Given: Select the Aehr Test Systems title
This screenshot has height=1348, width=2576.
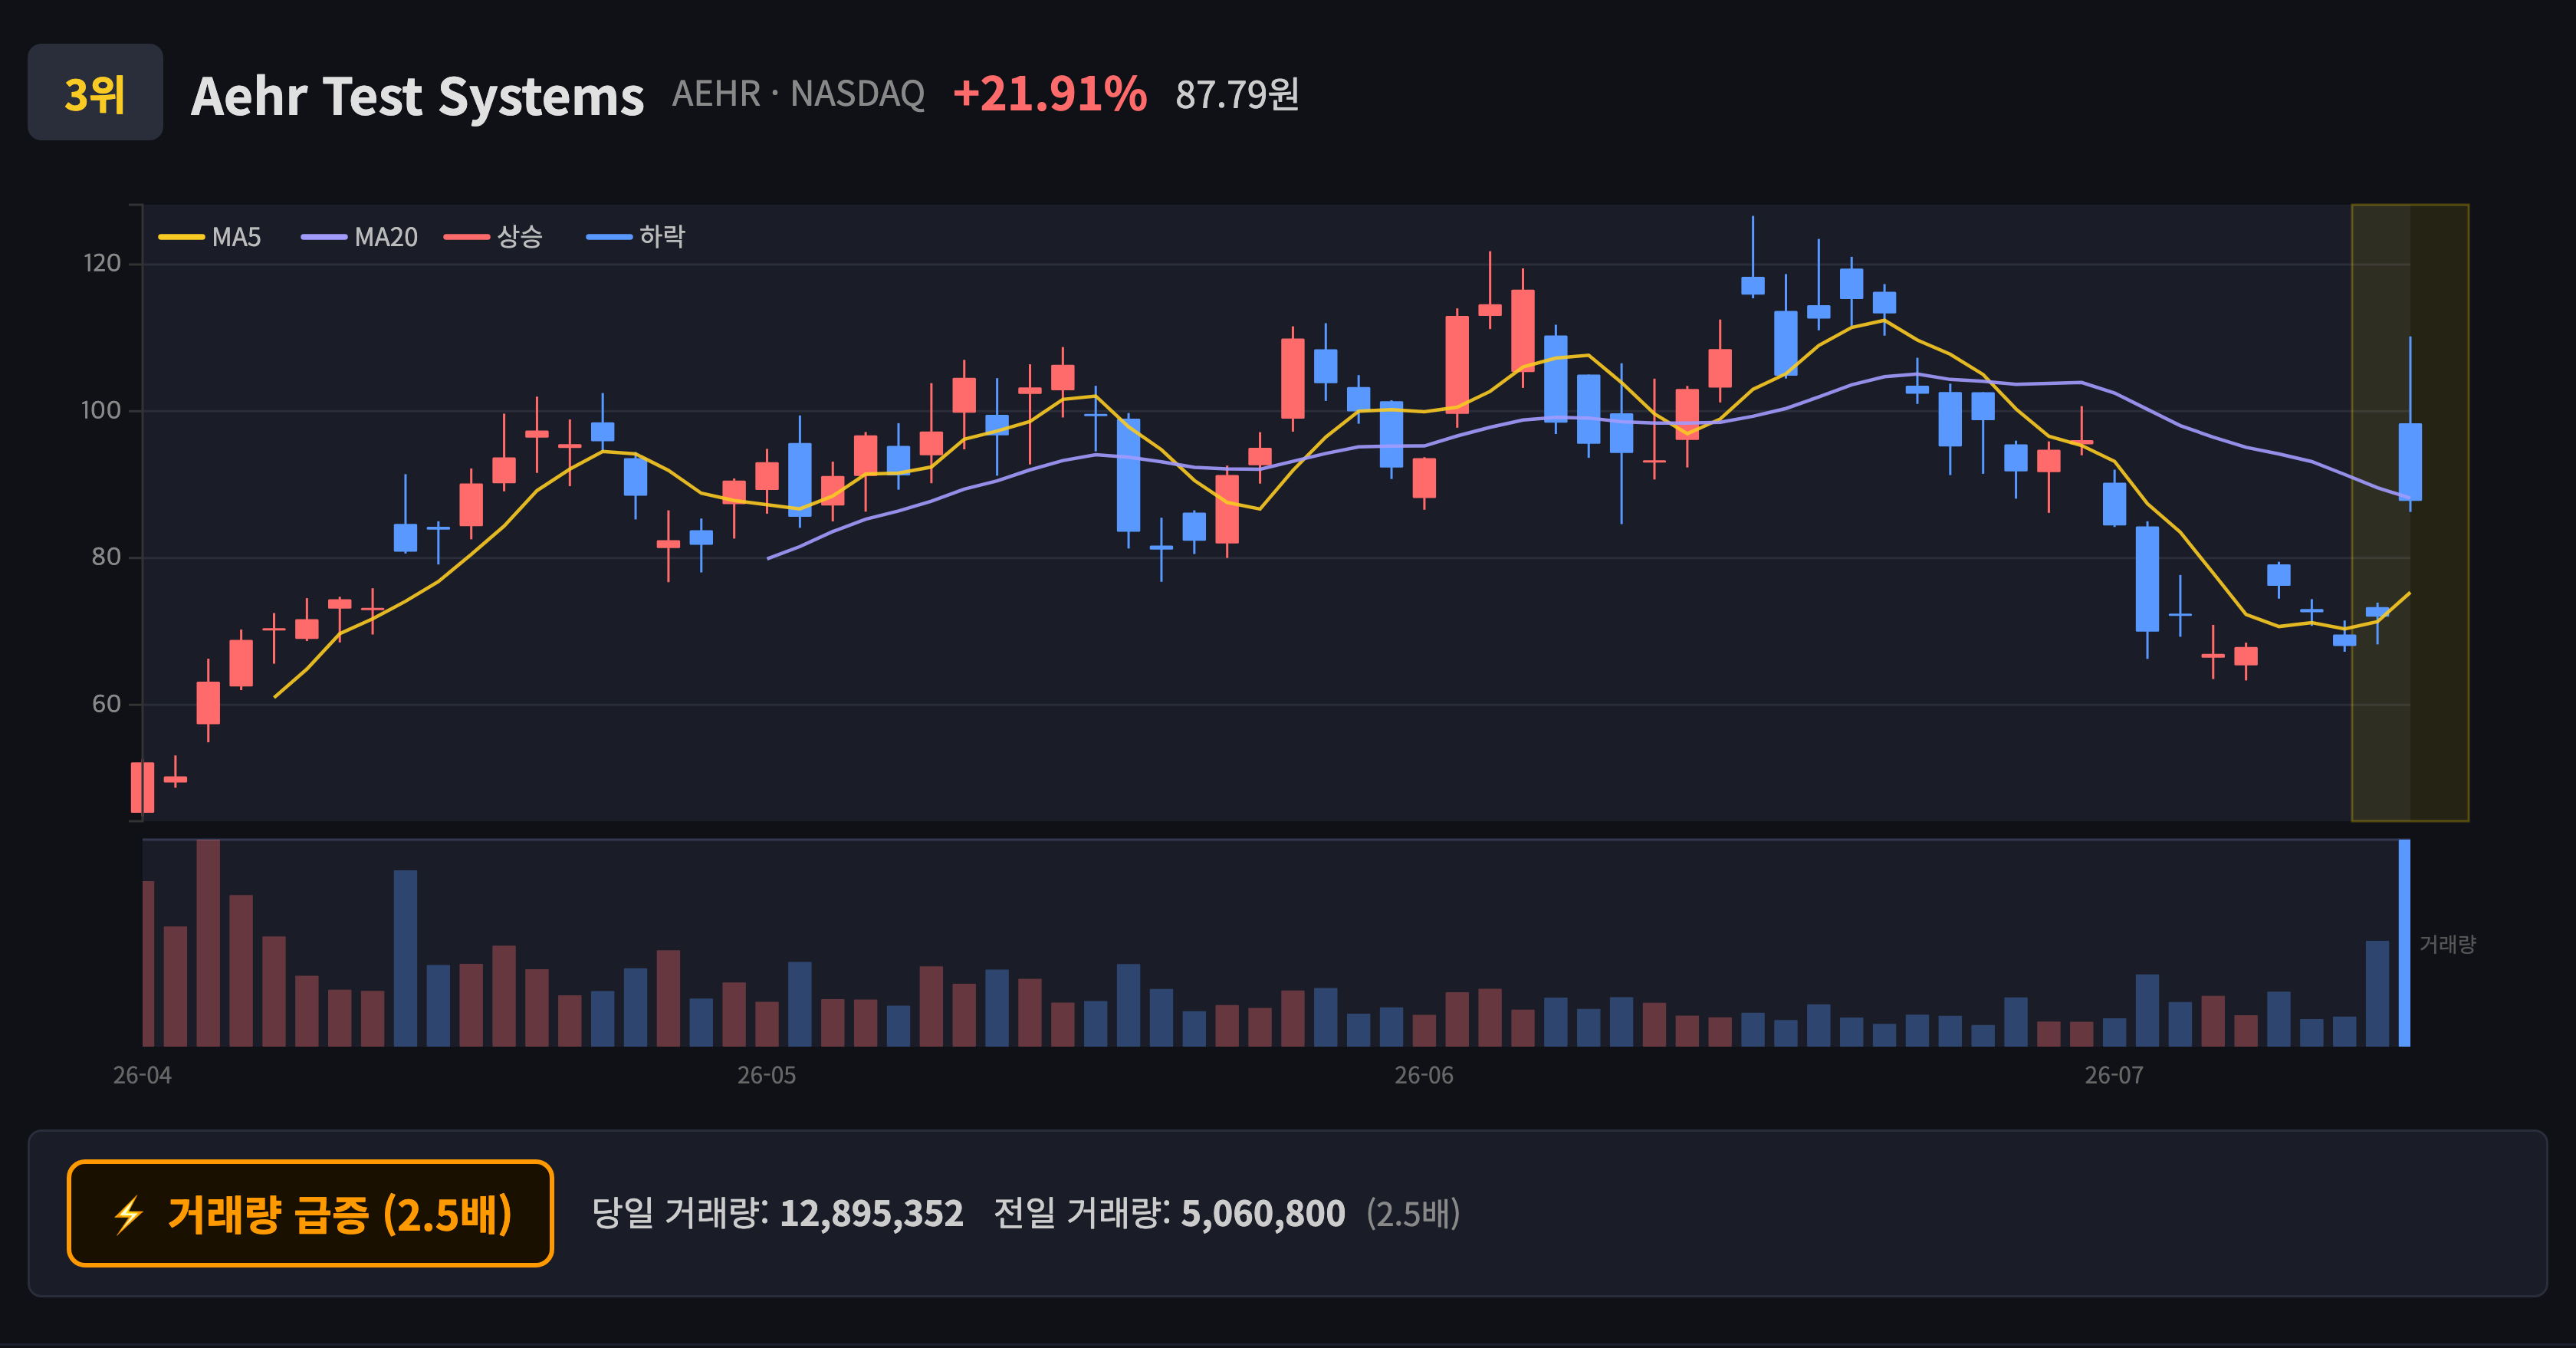Looking at the screenshot, I should 417,96.
